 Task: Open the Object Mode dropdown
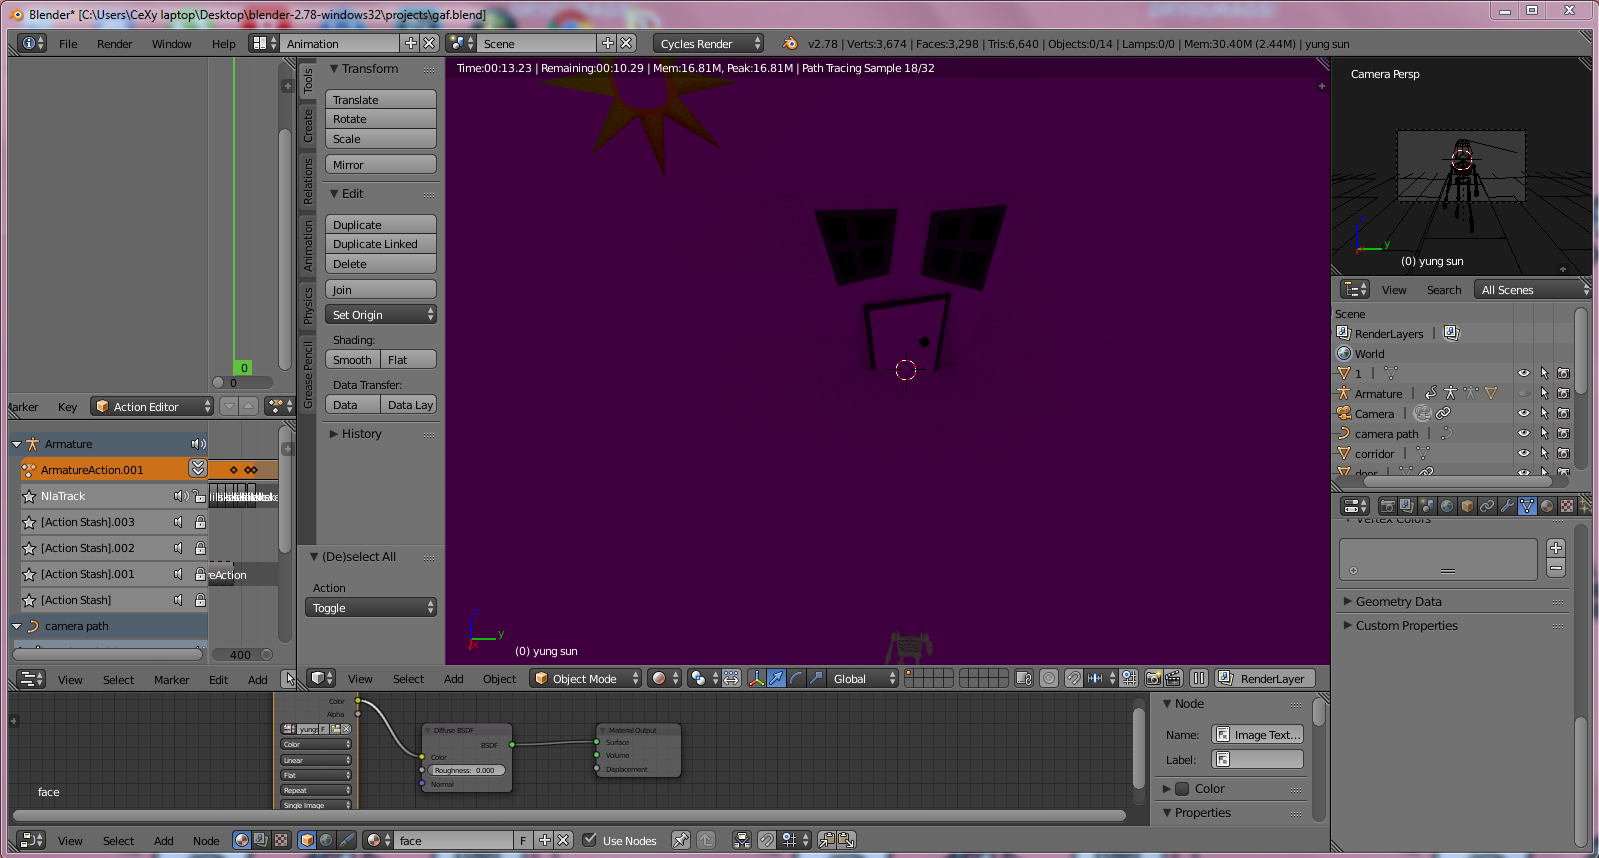(x=586, y=678)
